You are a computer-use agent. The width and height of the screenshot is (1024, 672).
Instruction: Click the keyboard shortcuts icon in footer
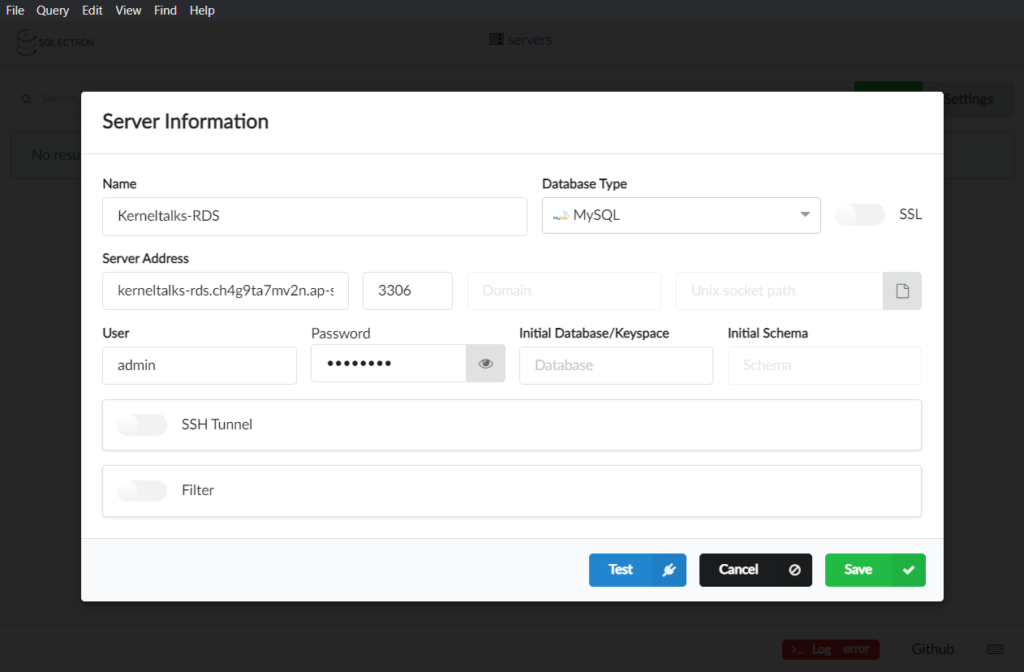point(995,649)
